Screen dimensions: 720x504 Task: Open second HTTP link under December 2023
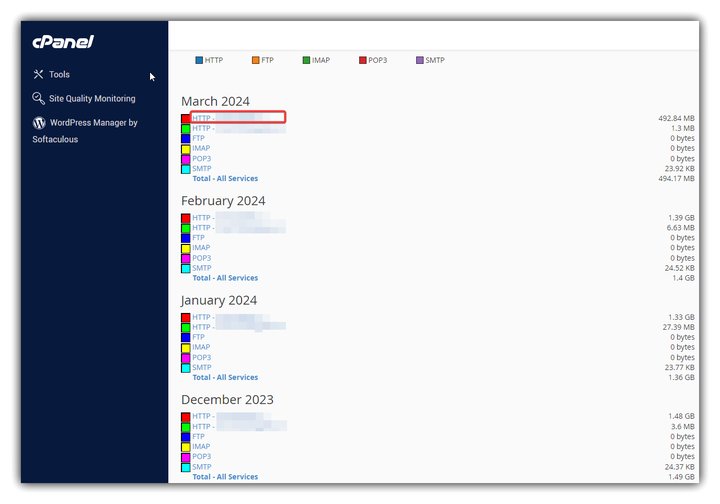(239, 427)
